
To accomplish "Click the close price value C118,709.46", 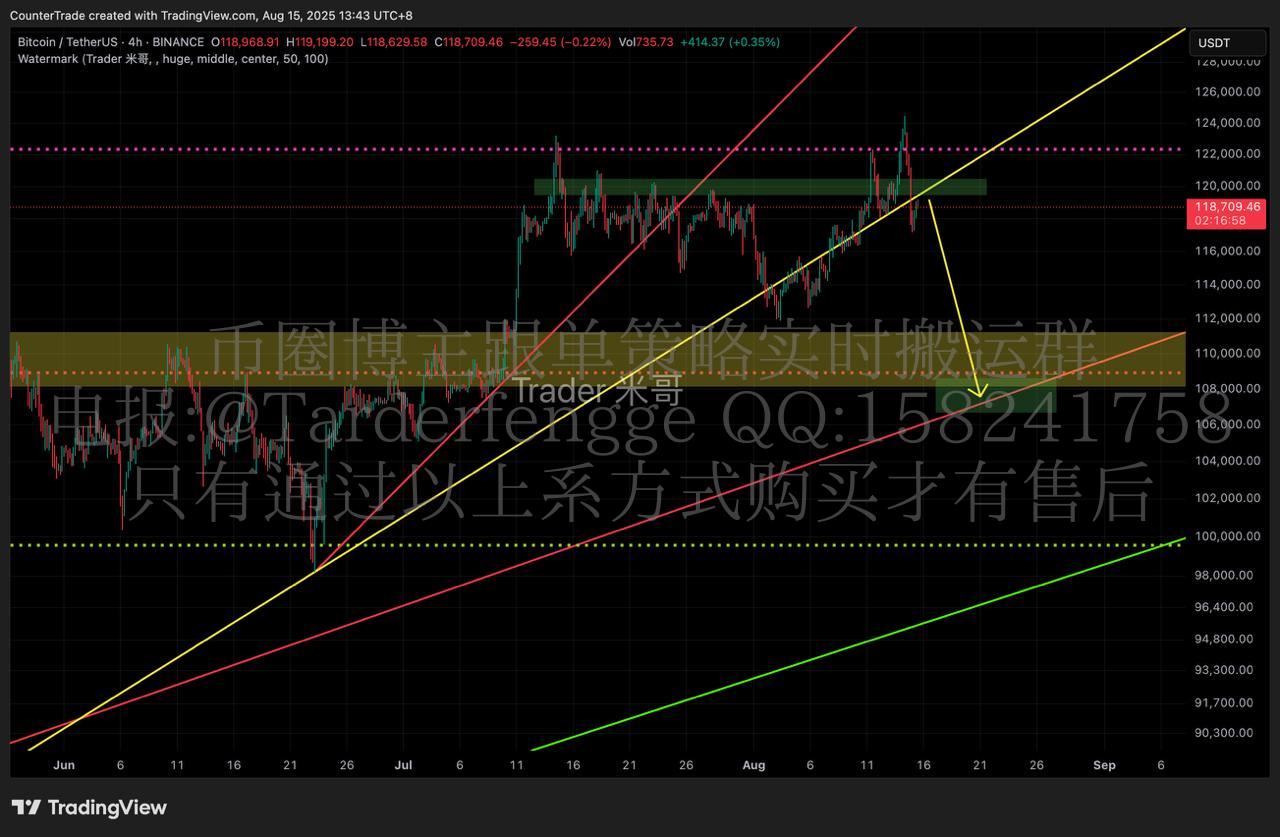I will pos(468,42).
